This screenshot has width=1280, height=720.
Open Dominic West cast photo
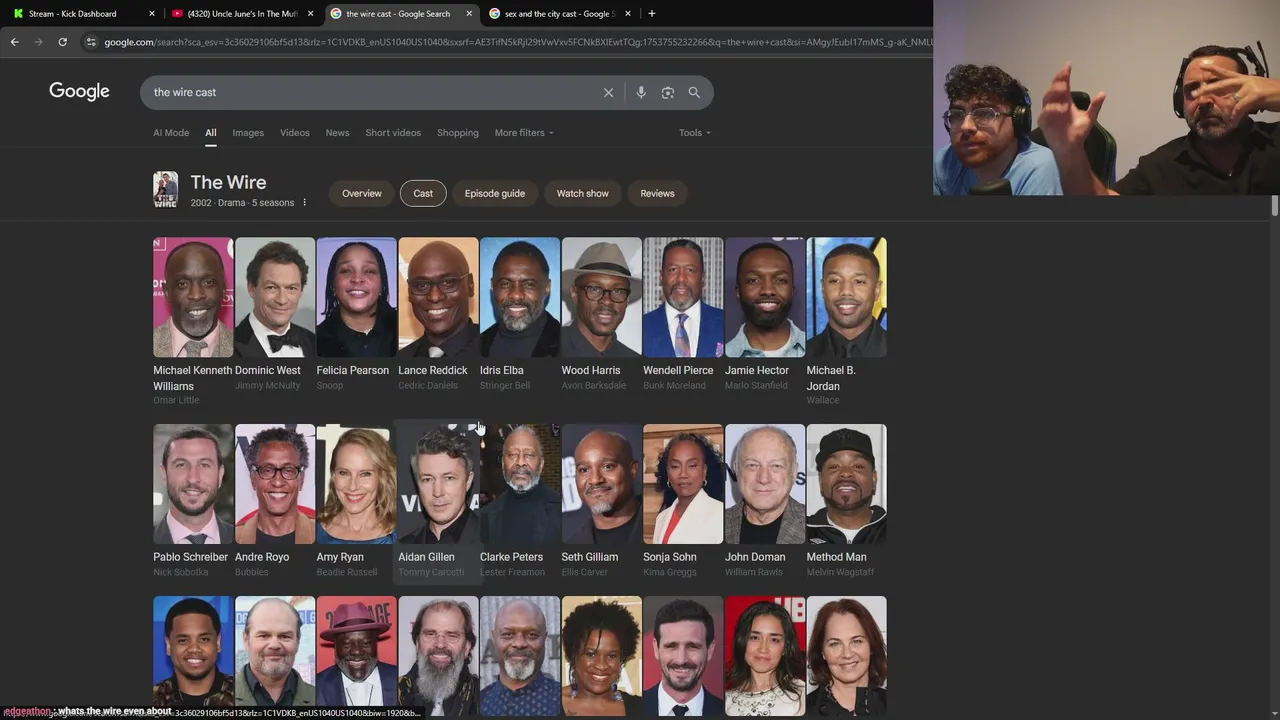point(275,297)
